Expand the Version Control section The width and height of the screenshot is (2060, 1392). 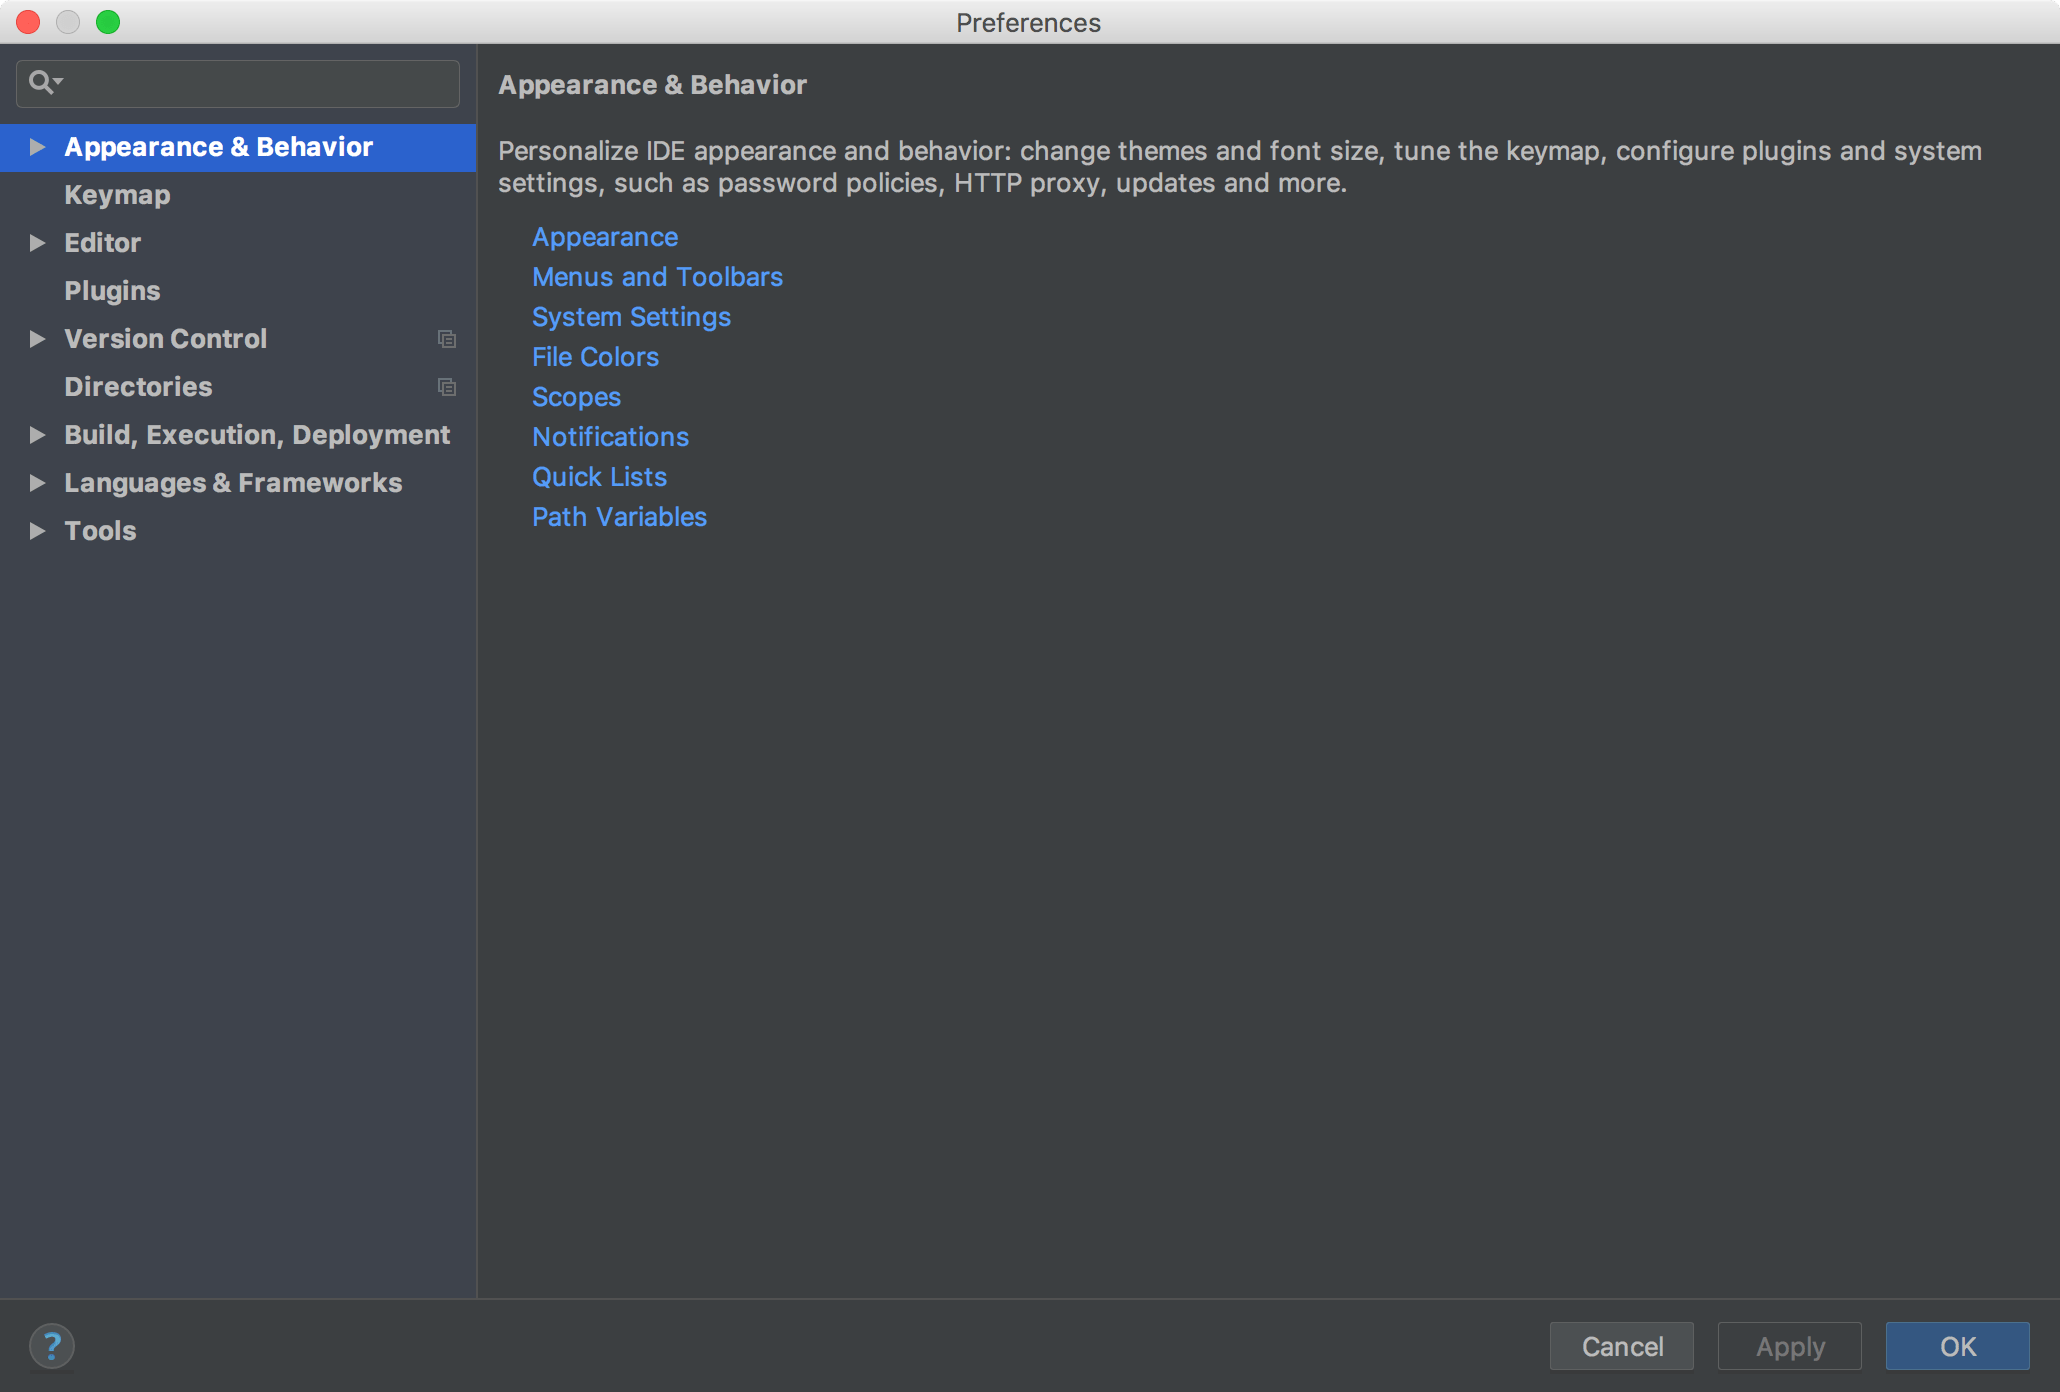tap(34, 337)
